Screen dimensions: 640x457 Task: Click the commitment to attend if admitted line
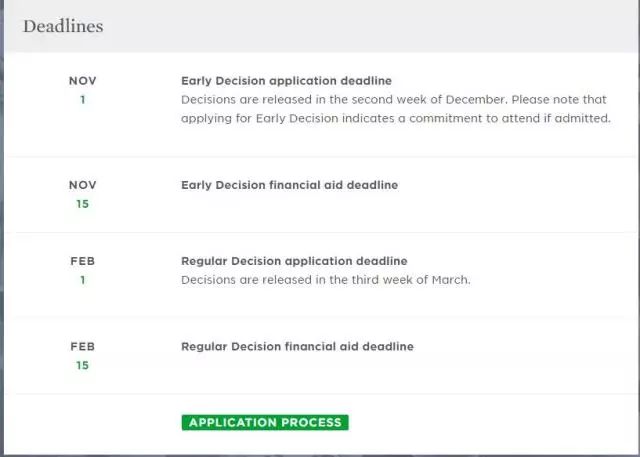[x=396, y=118]
